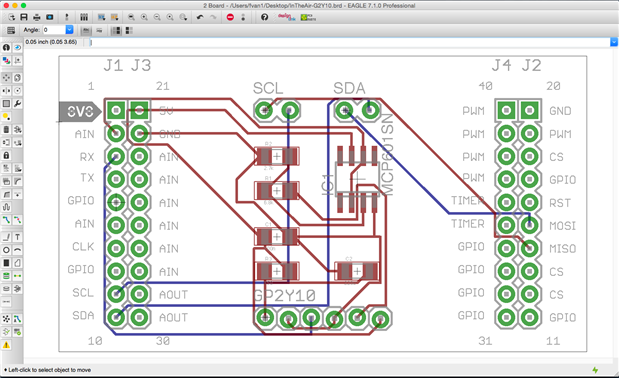Click the Use library (books) icon

coord(84,17)
